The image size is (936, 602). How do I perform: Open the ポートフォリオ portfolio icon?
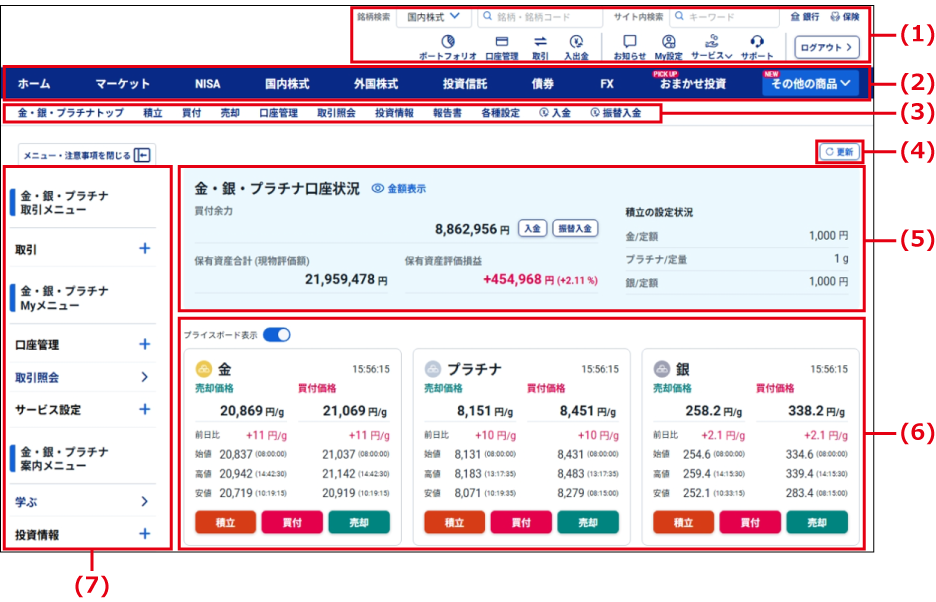coord(447,42)
